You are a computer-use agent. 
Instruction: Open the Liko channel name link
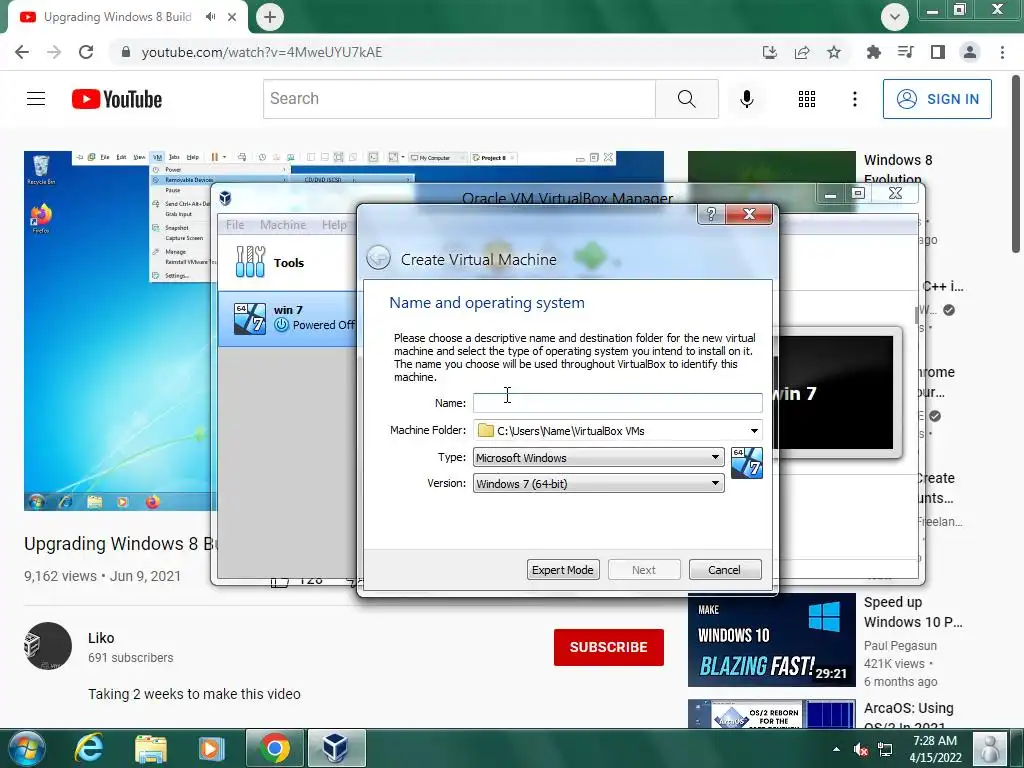pyautogui.click(x=101, y=638)
